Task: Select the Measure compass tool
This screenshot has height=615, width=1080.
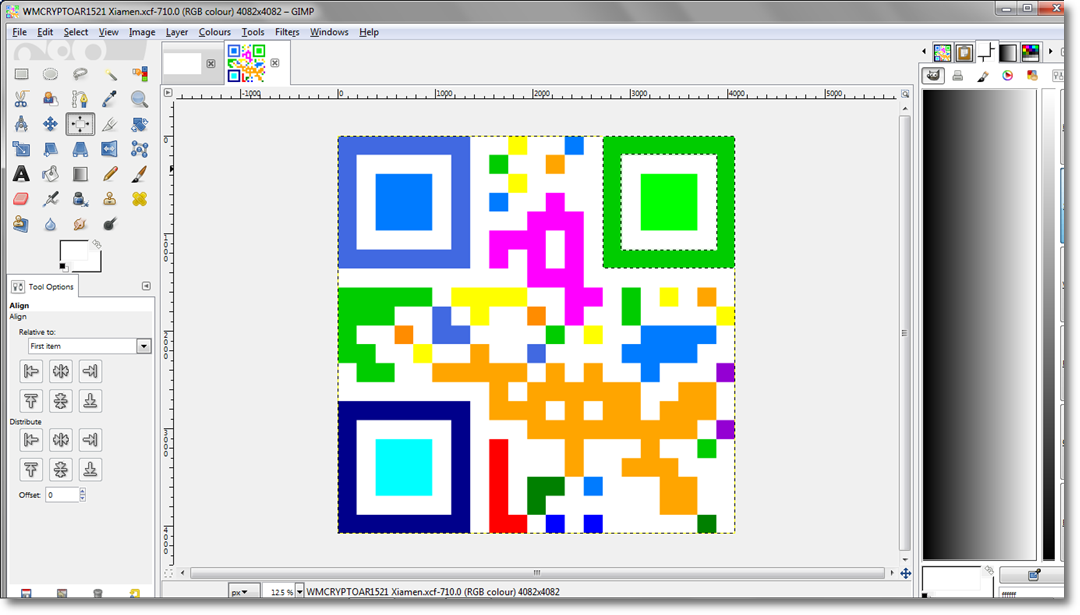Action: (21, 124)
